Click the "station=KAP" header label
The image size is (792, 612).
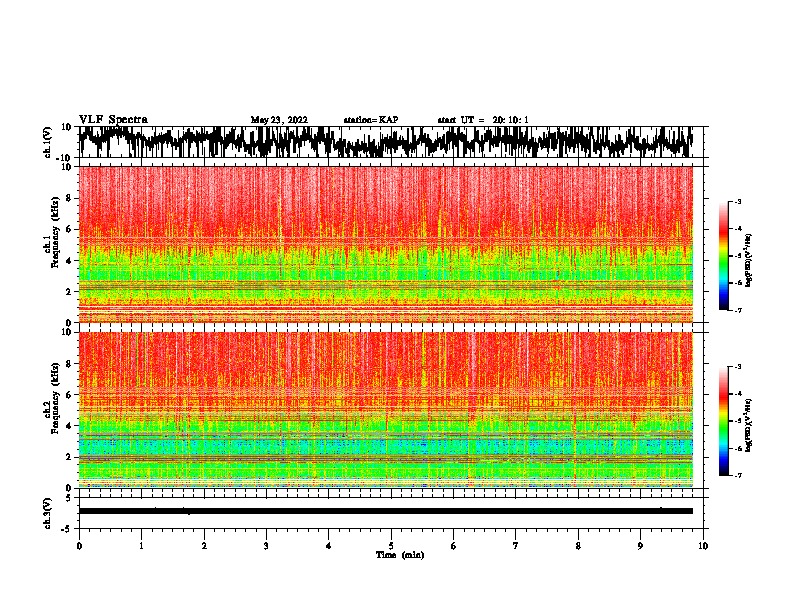pos(371,120)
